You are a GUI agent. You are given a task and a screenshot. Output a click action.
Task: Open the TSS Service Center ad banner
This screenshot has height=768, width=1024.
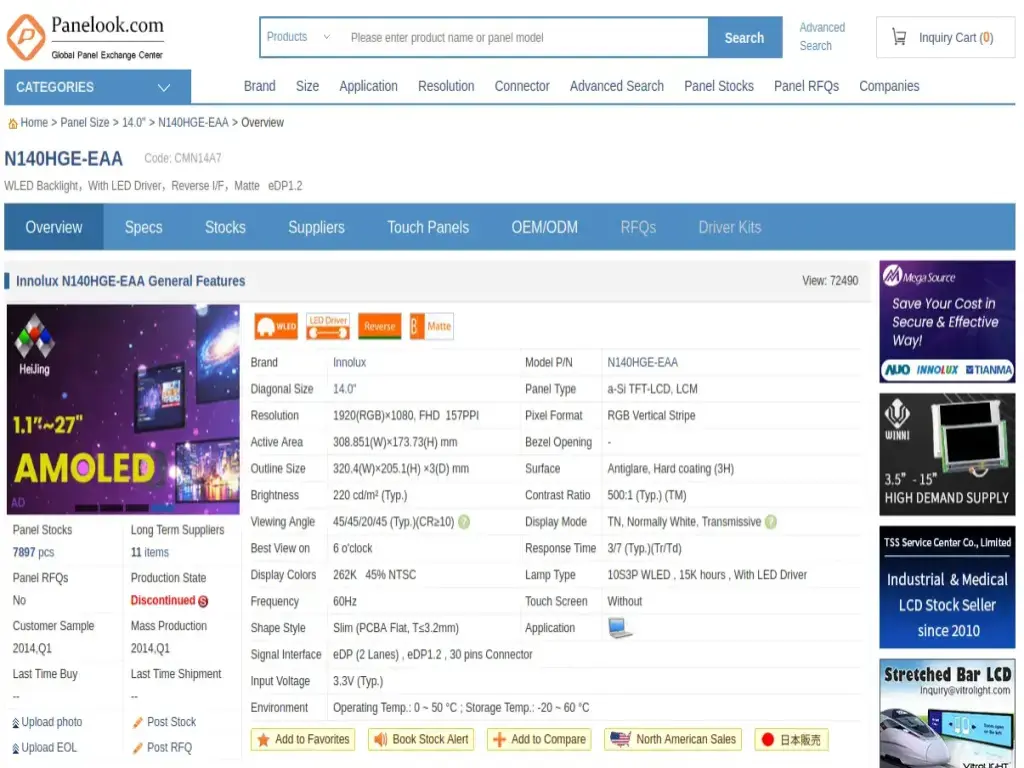tap(947, 587)
